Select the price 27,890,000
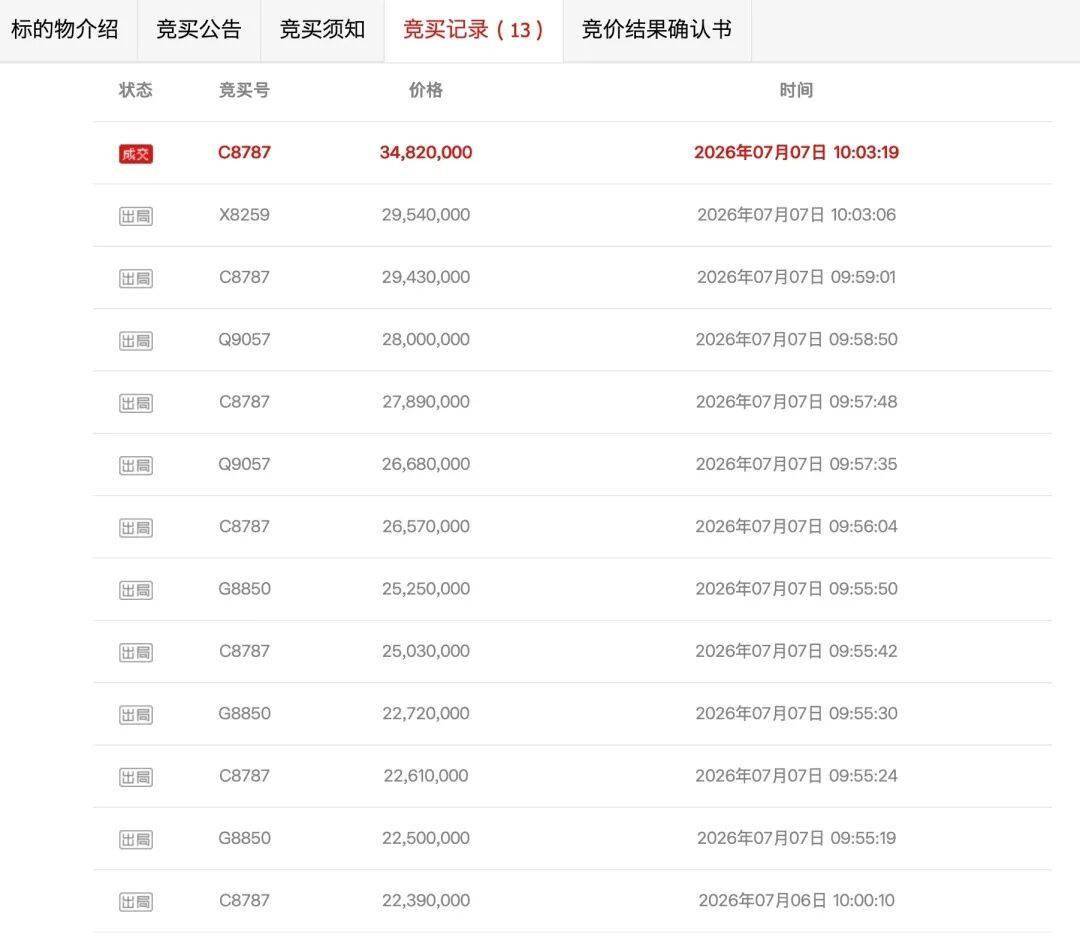This screenshot has width=1080, height=947. [426, 402]
